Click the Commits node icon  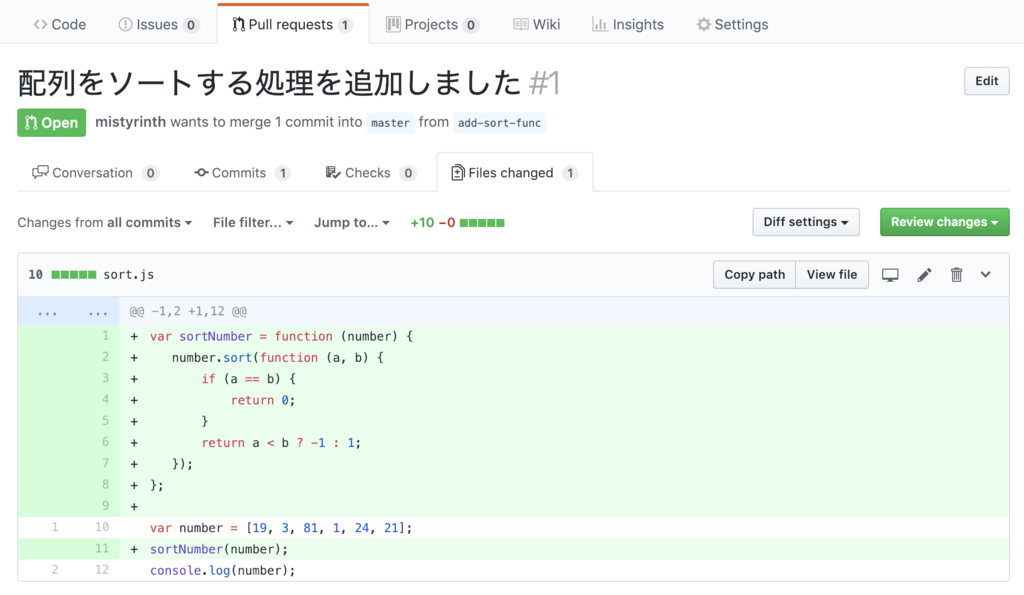[x=201, y=172]
